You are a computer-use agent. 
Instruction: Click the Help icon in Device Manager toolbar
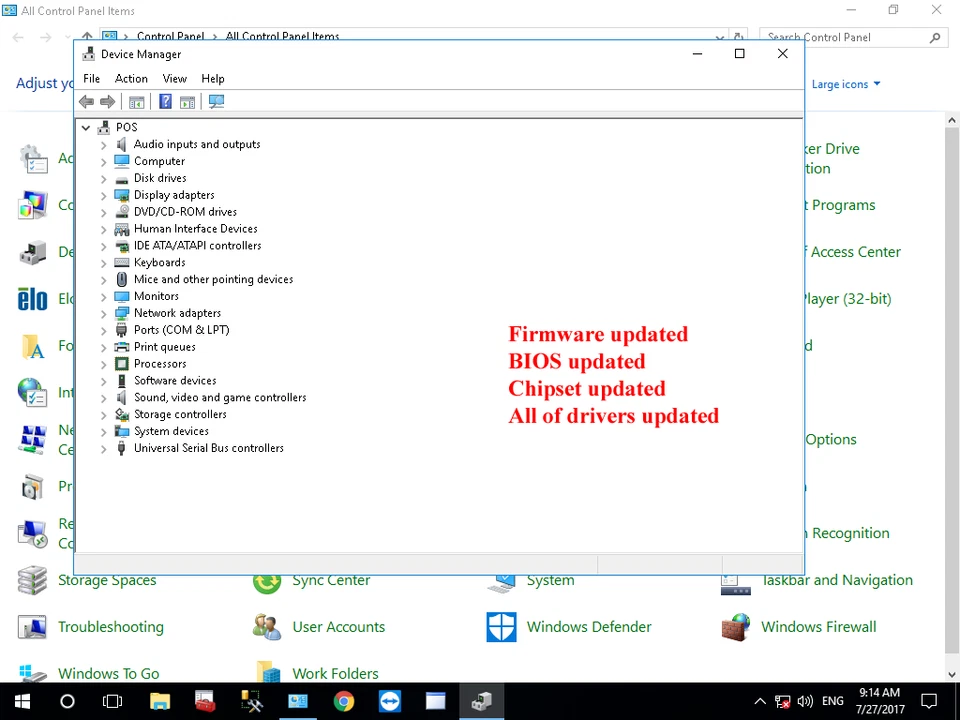pyautogui.click(x=165, y=101)
